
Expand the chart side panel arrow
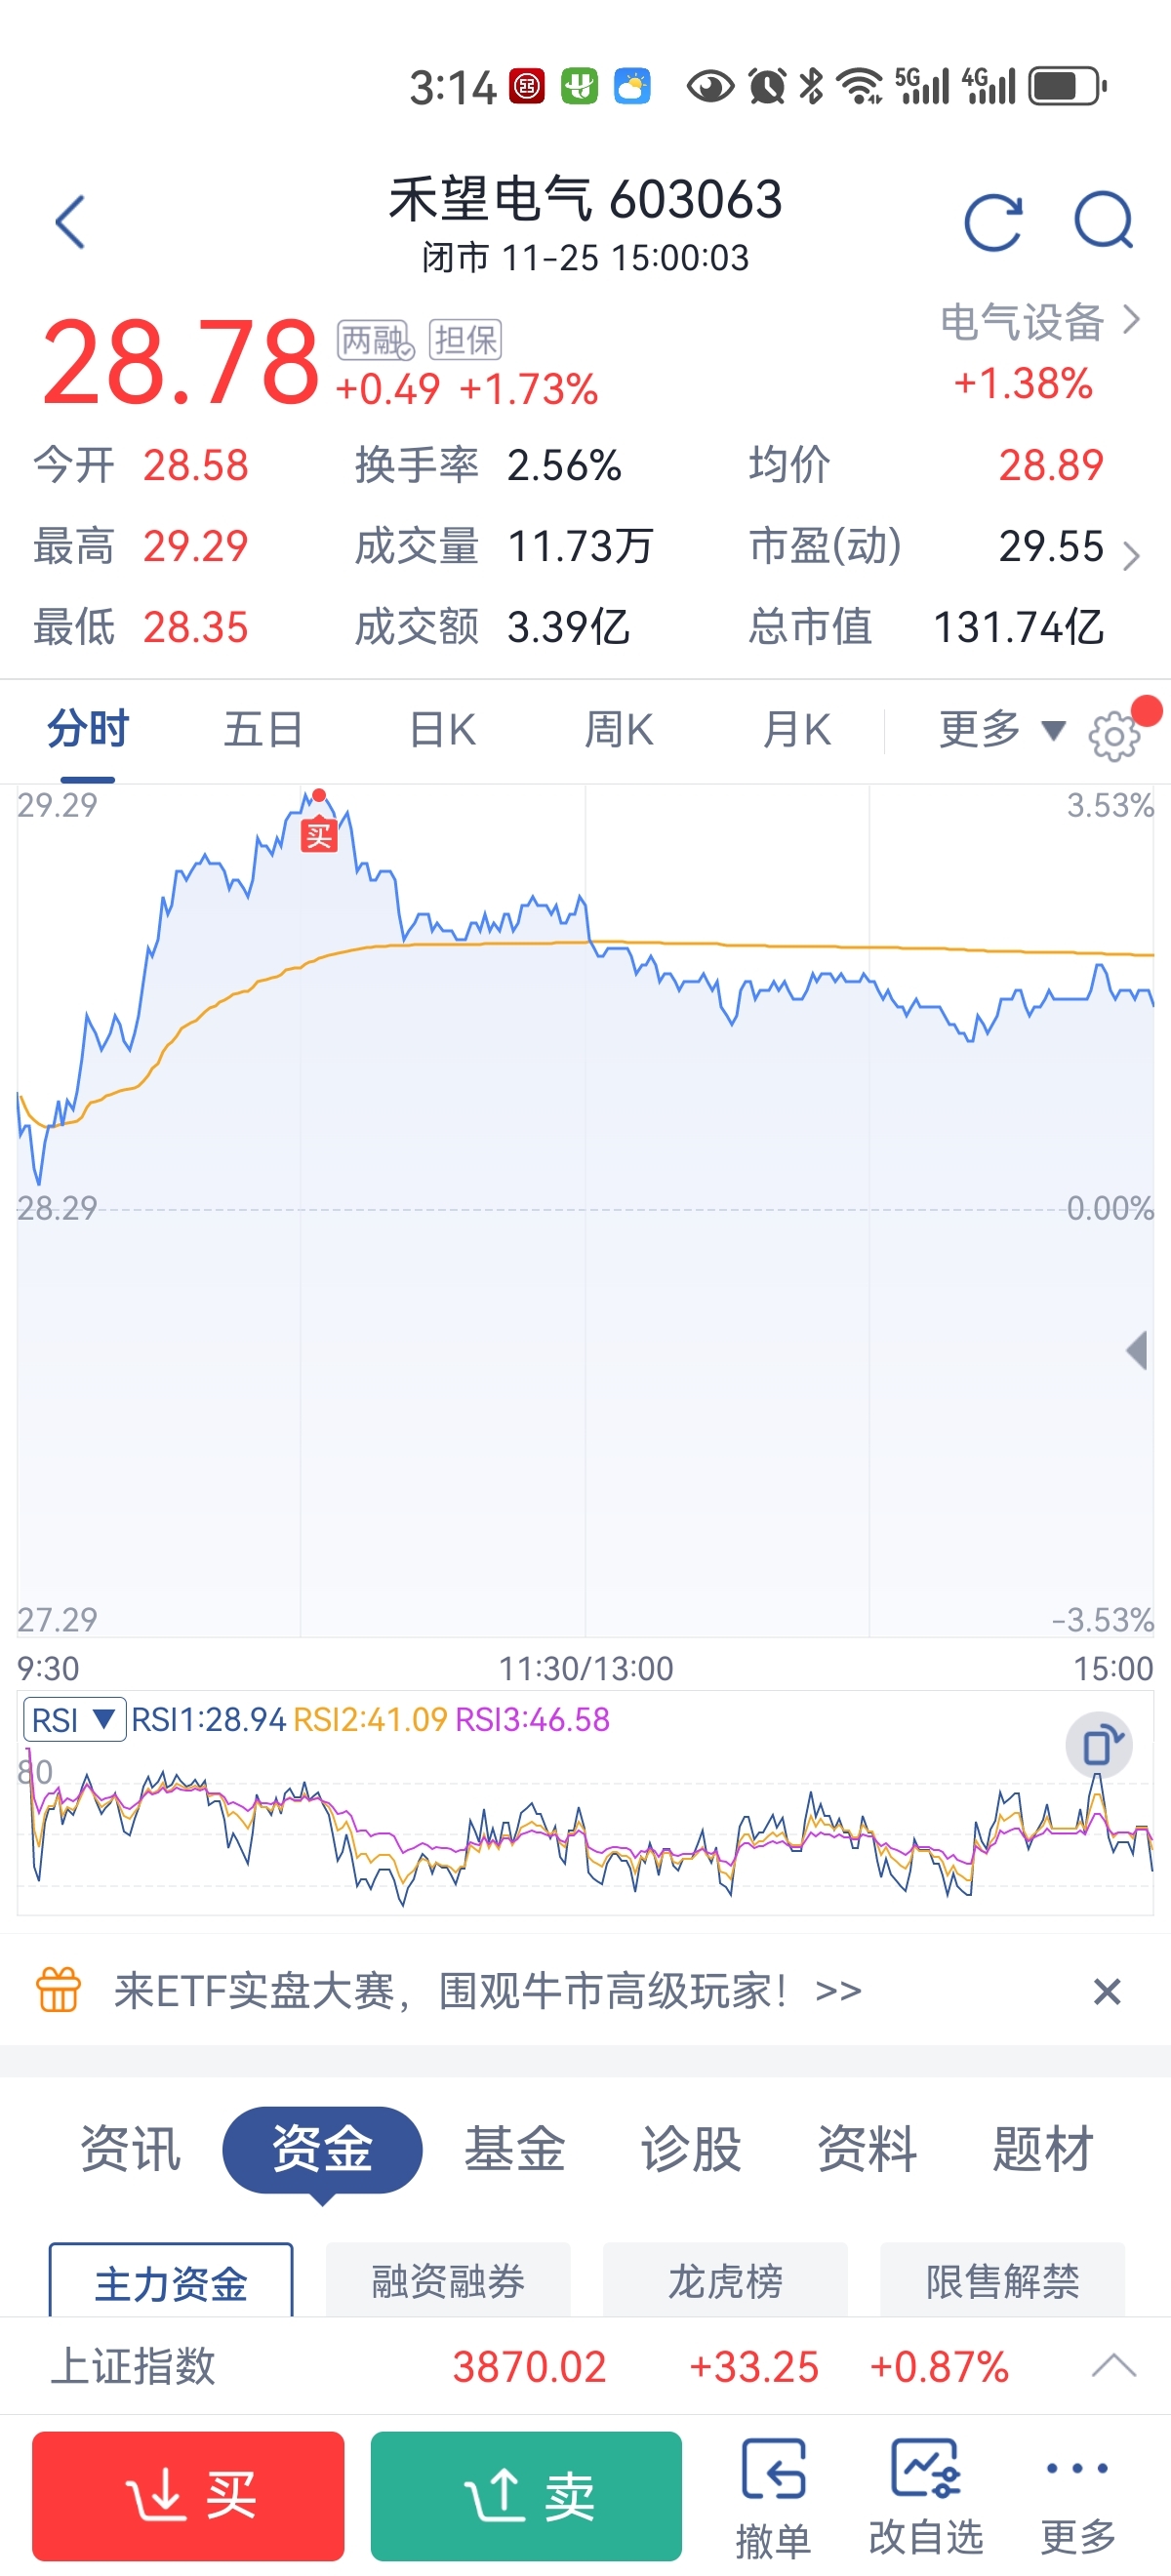1136,1350
